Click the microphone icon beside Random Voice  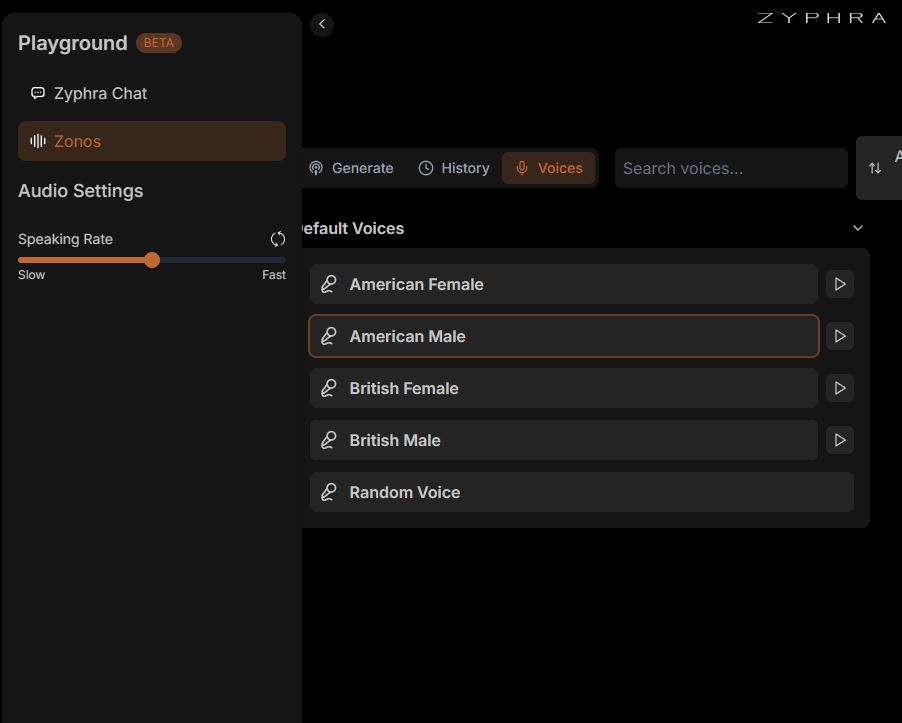[x=328, y=492]
